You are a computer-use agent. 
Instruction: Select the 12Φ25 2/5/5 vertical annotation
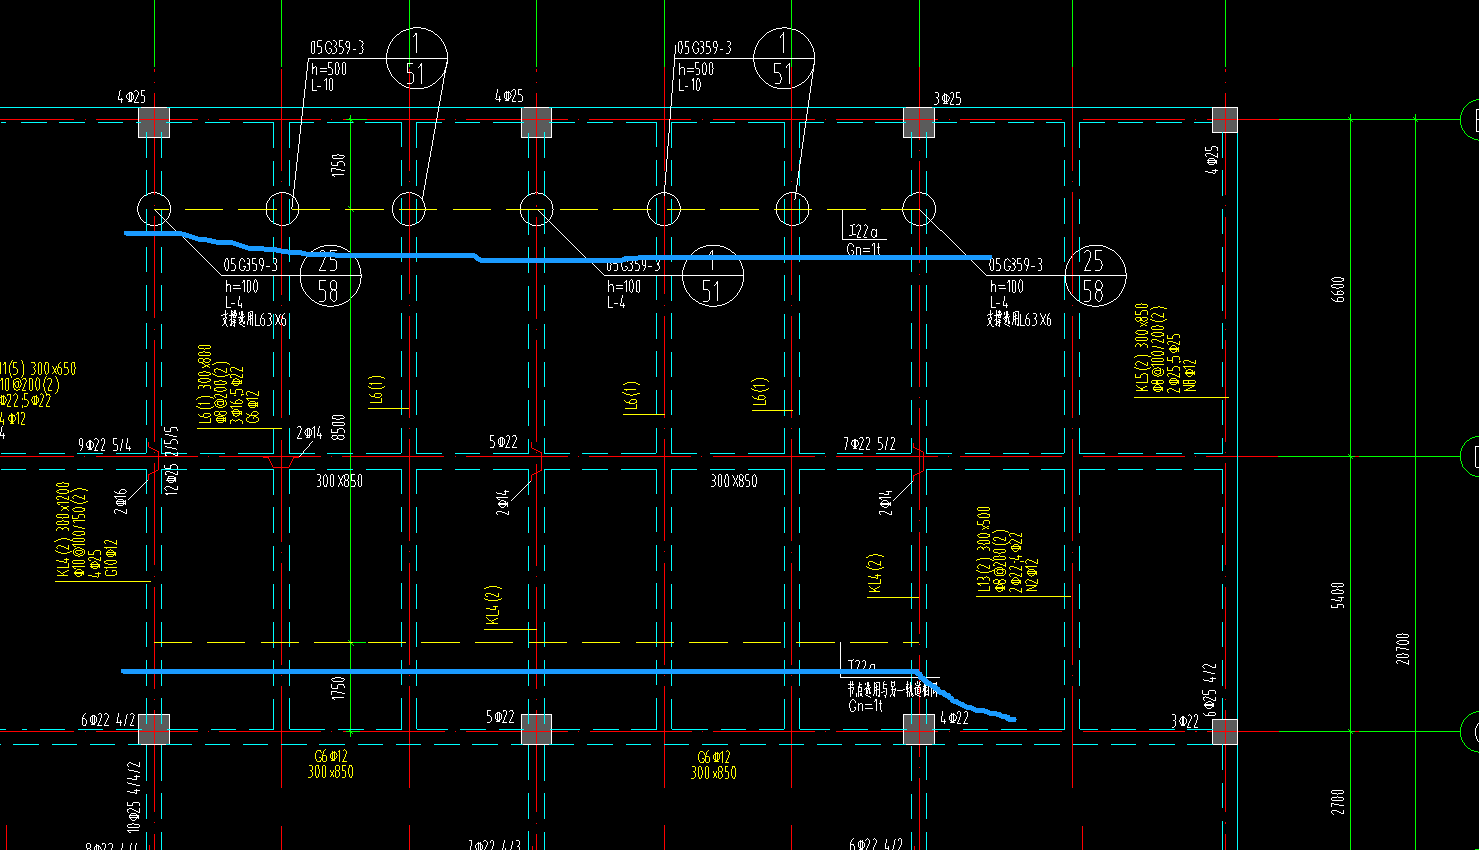click(x=172, y=459)
